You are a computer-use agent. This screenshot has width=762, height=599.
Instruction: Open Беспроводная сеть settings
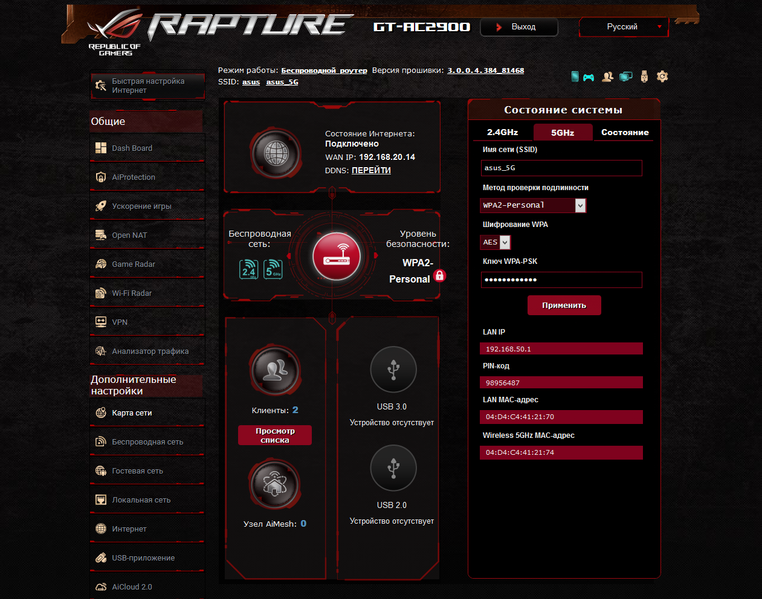point(147,442)
